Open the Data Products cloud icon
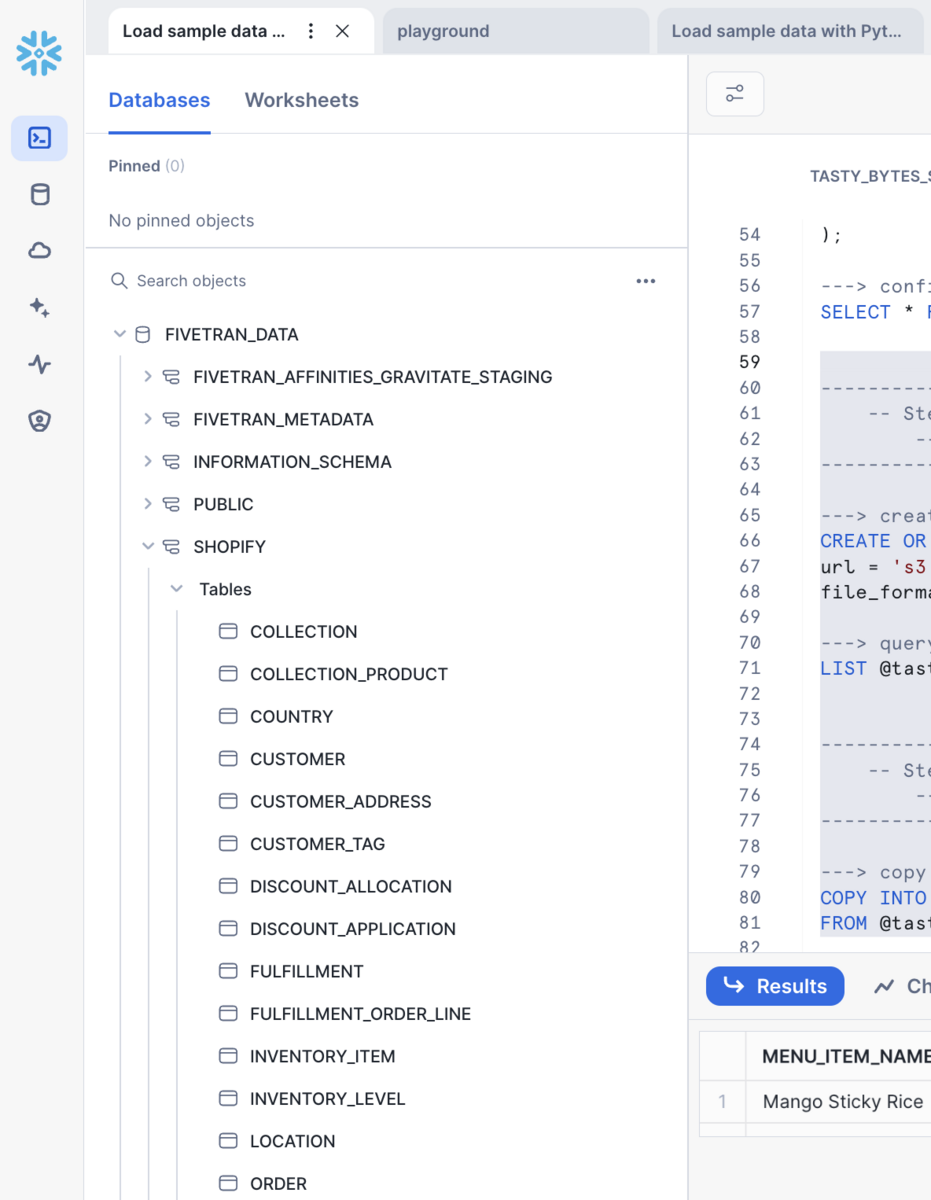This screenshot has height=1200, width=931. (x=39, y=251)
